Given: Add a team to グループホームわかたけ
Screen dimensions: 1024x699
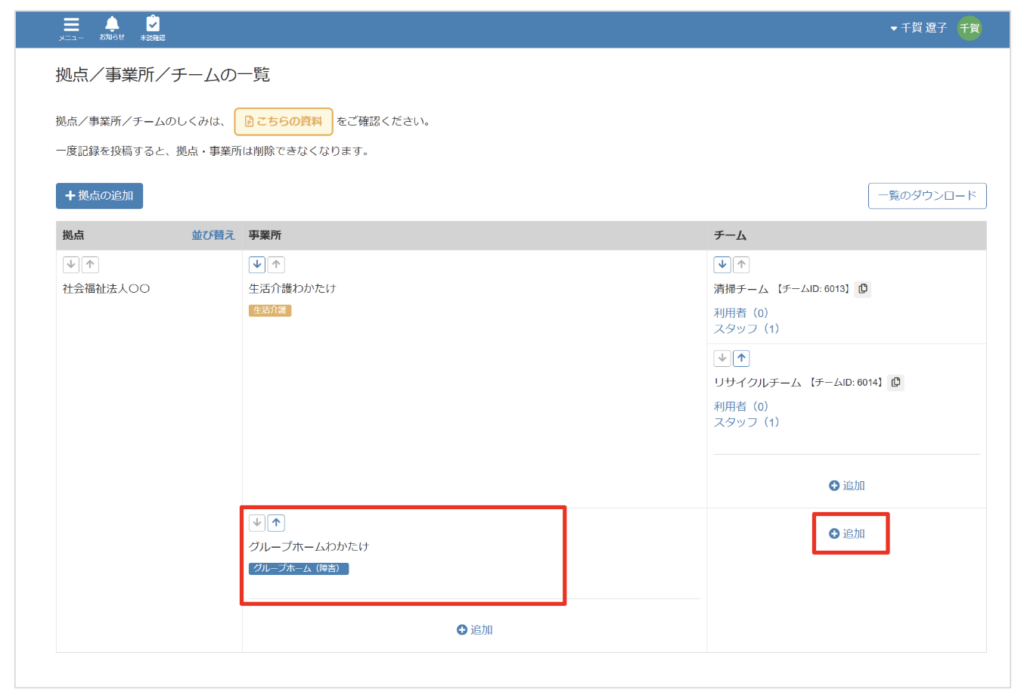Looking at the screenshot, I should (847, 534).
